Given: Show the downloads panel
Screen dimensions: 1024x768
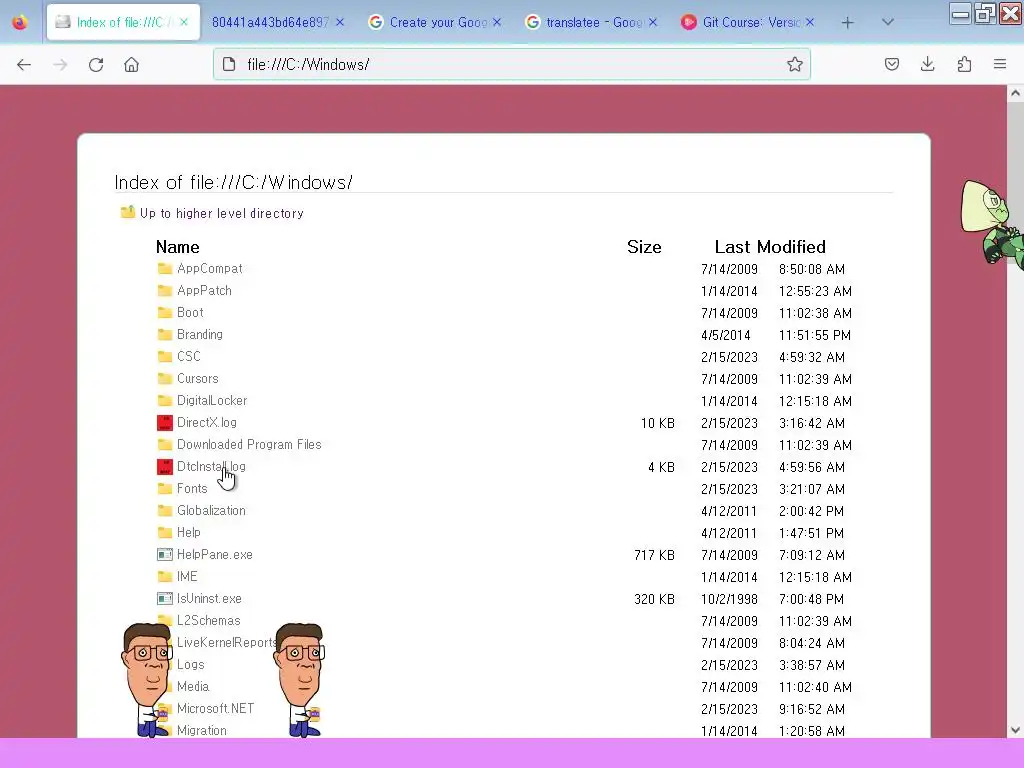Looking at the screenshot, I should [927, 64].
